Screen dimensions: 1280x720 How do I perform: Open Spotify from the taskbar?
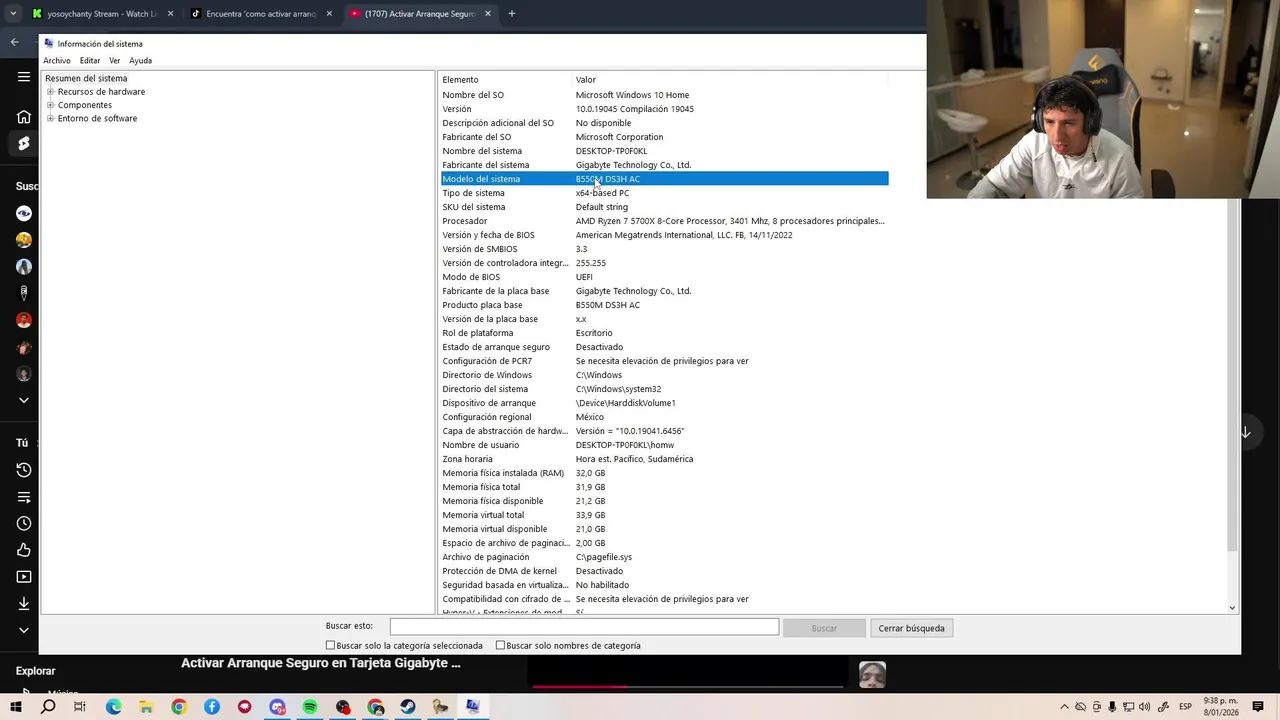310,707
